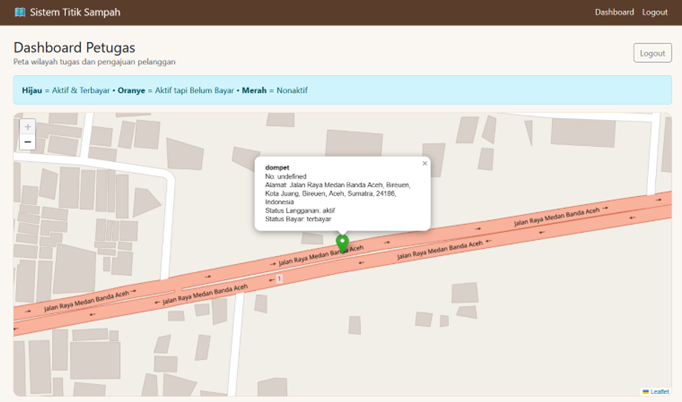Click the Merah legend label

(254, 90)
